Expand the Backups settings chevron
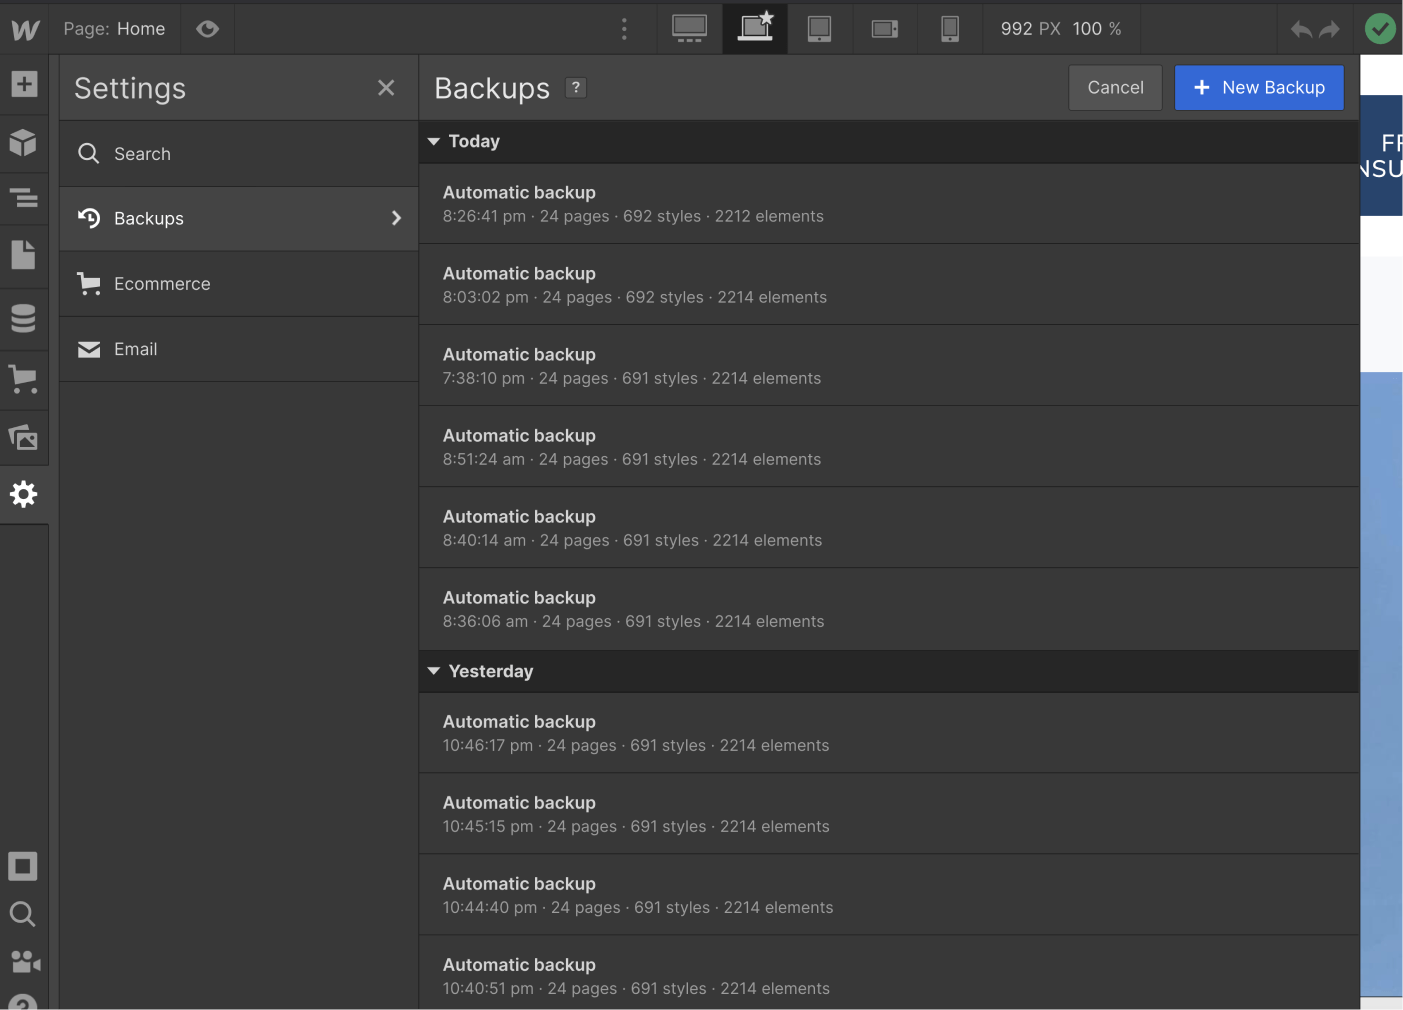 pyautogui.click(x=396, y=218)
